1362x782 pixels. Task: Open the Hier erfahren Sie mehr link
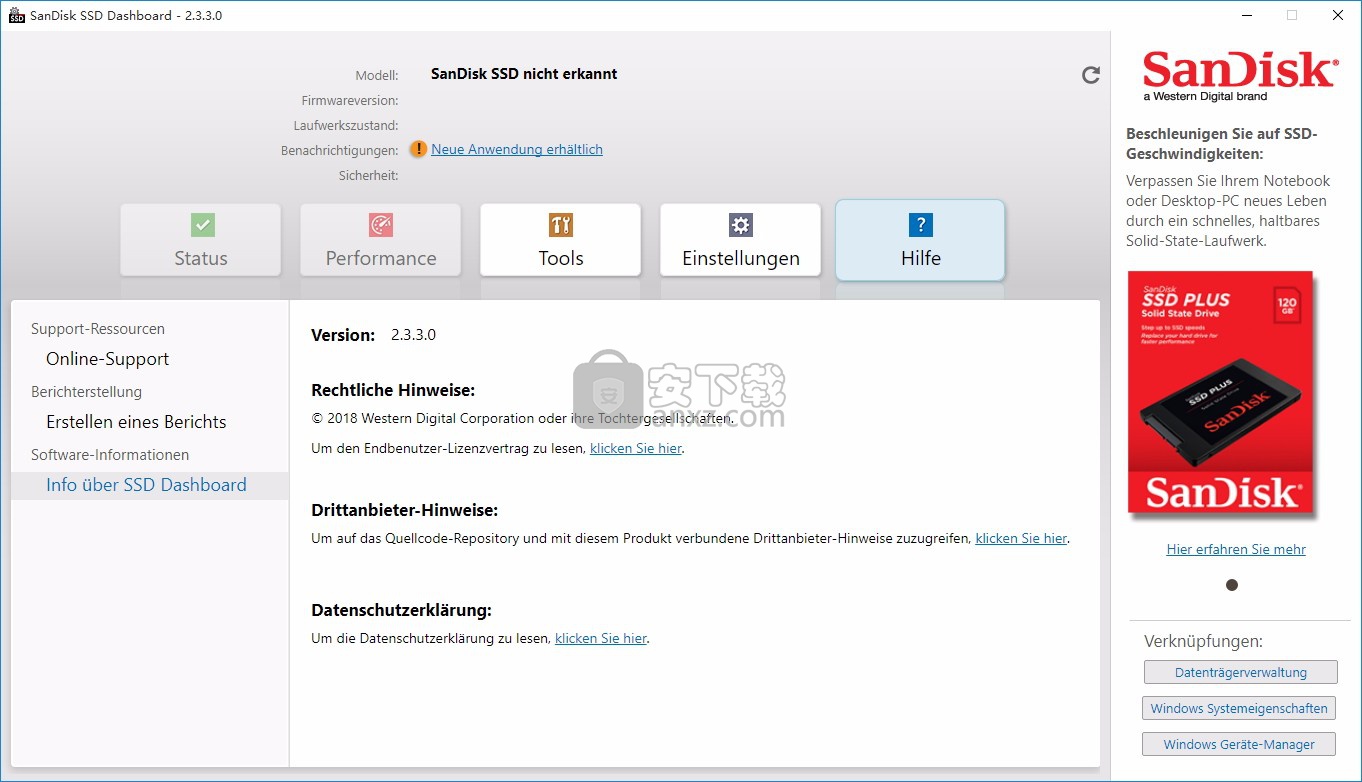(x=1236, y=549)
